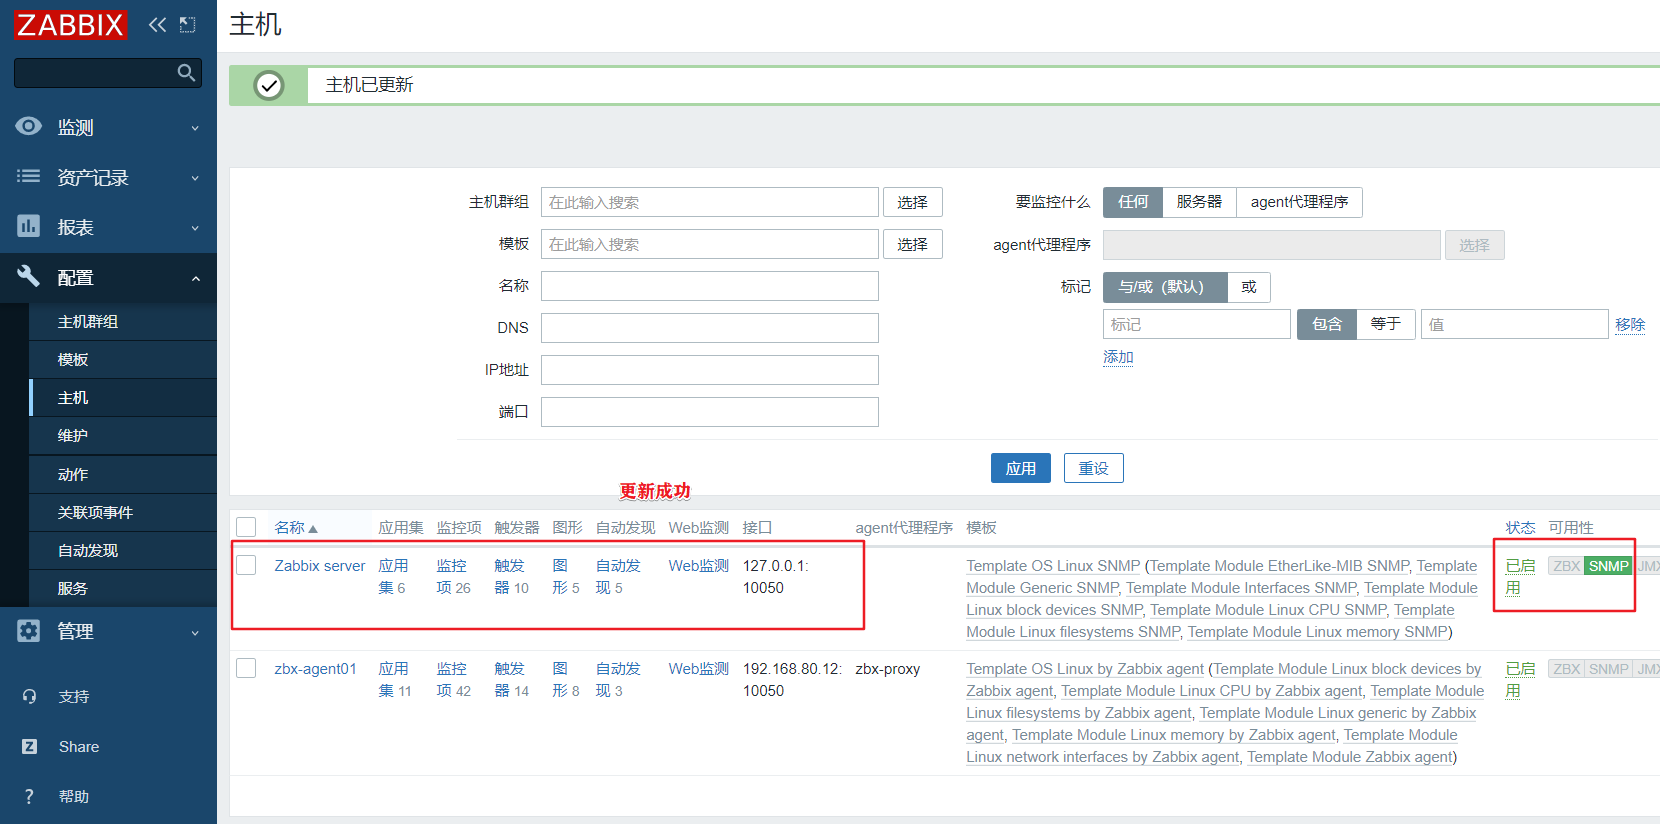Click the 标记 tag name field
The height and width of the screenshot is (824, 1660).
pyautogui.click(x=1197, y=324)
